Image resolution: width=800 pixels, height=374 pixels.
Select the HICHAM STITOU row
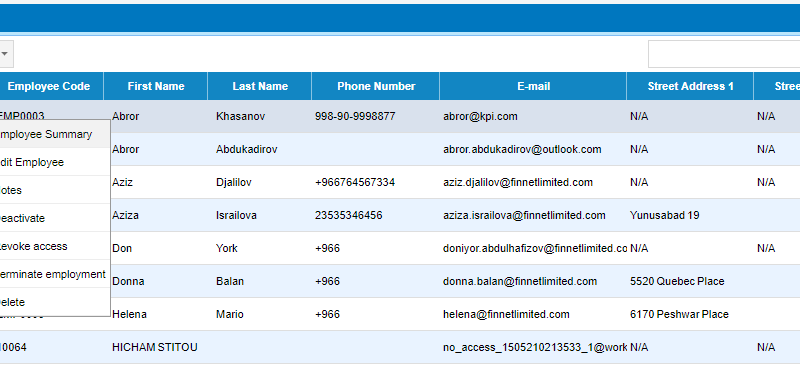(400, 347)
